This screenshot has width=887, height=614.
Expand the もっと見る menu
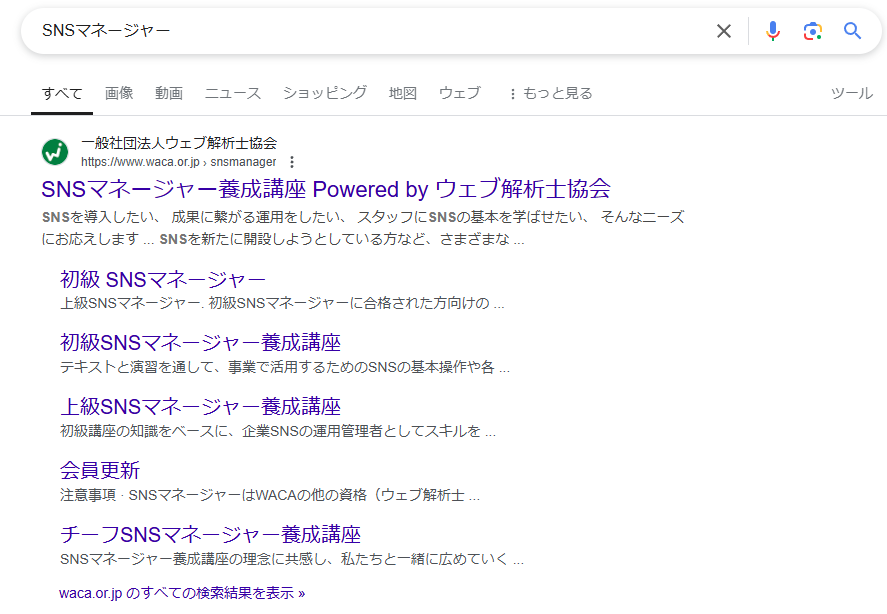550,93
